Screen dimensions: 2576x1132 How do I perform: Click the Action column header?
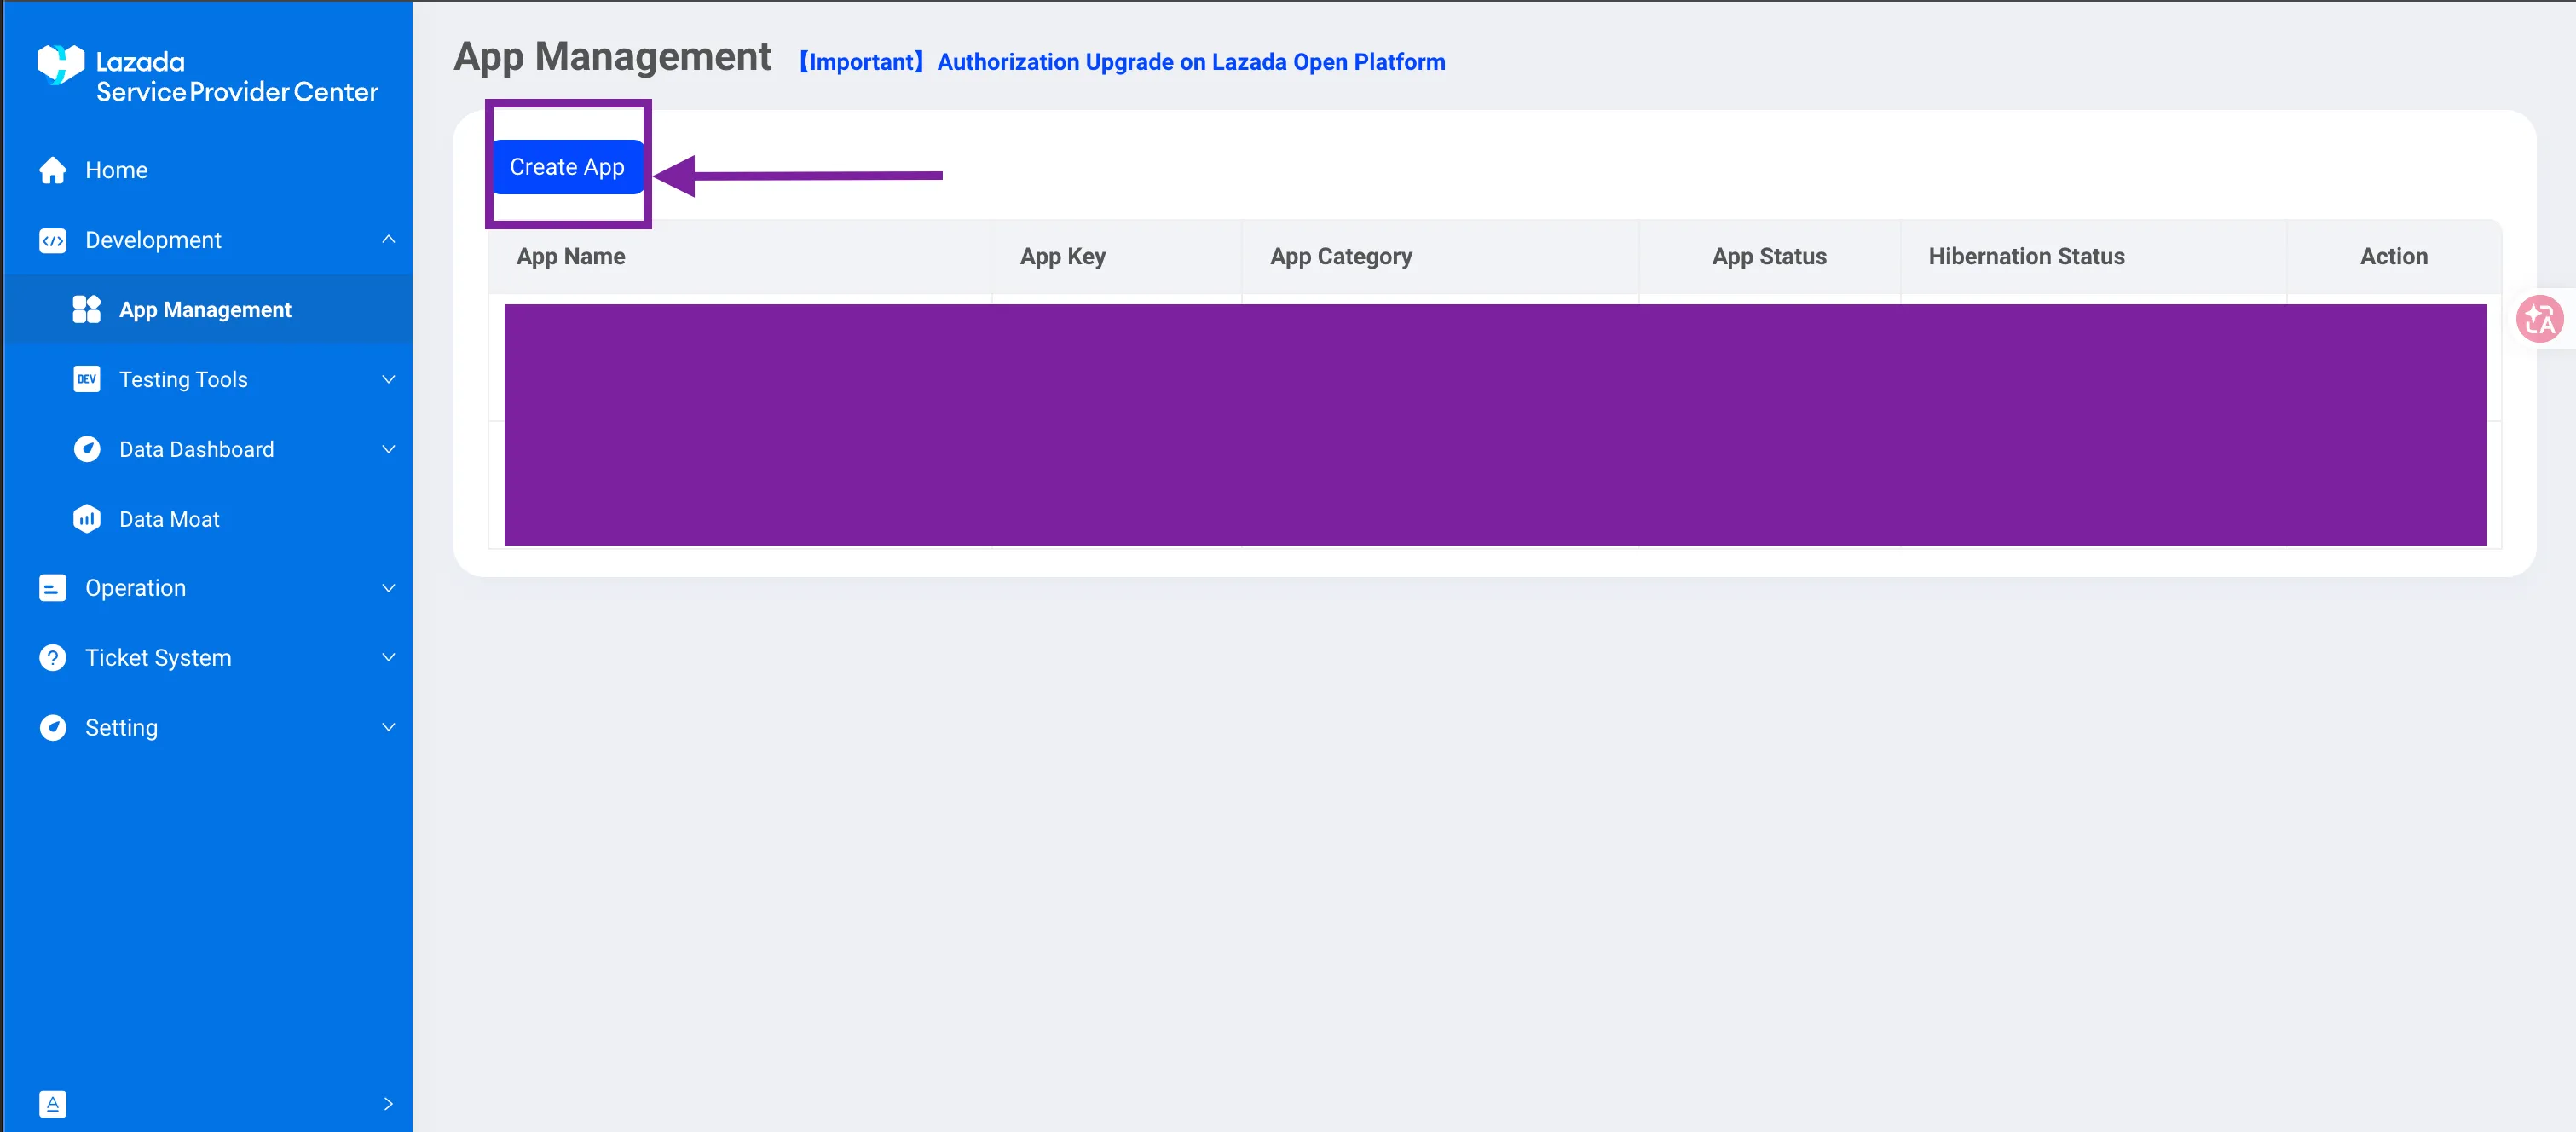pyautogui.click(x=2393, y=257)
